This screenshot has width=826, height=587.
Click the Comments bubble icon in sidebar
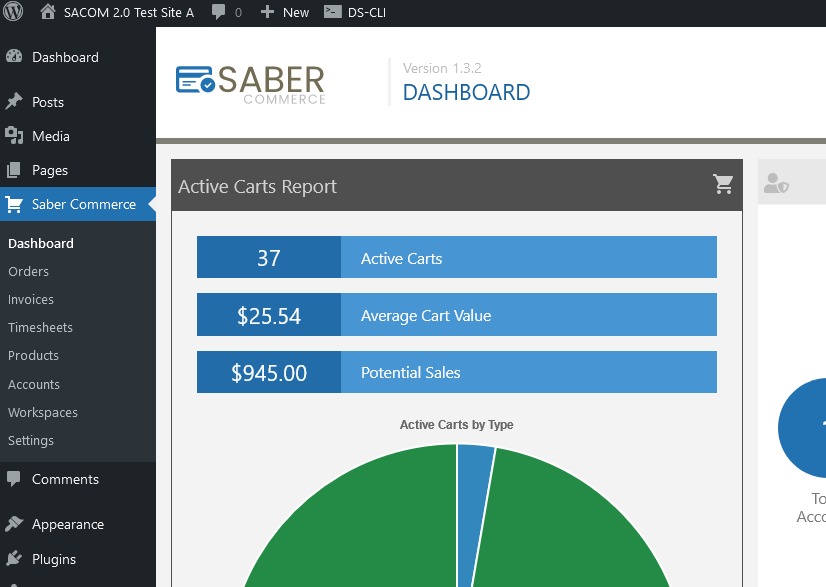point(13,478)
